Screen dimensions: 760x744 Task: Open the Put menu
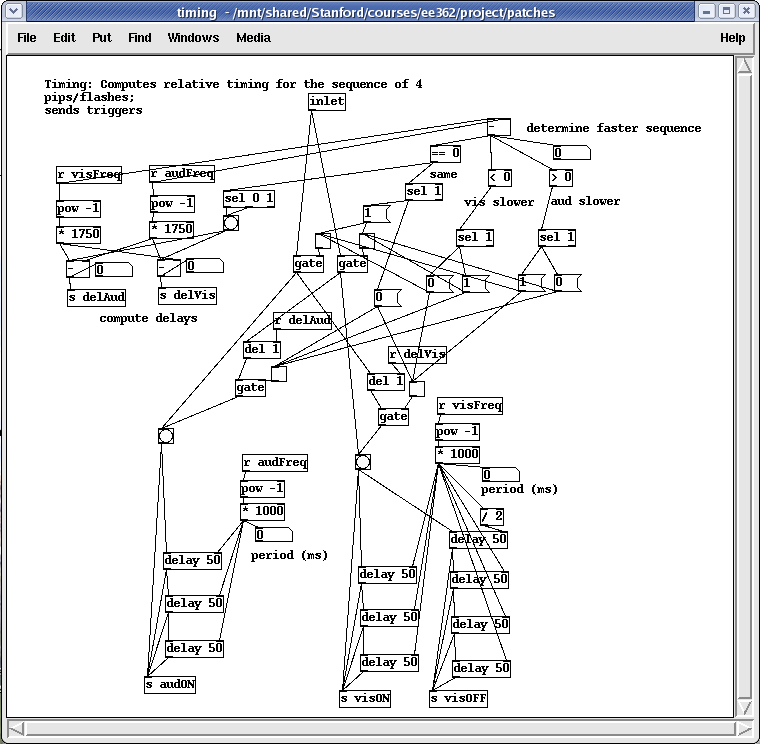[x=102, y=38]
